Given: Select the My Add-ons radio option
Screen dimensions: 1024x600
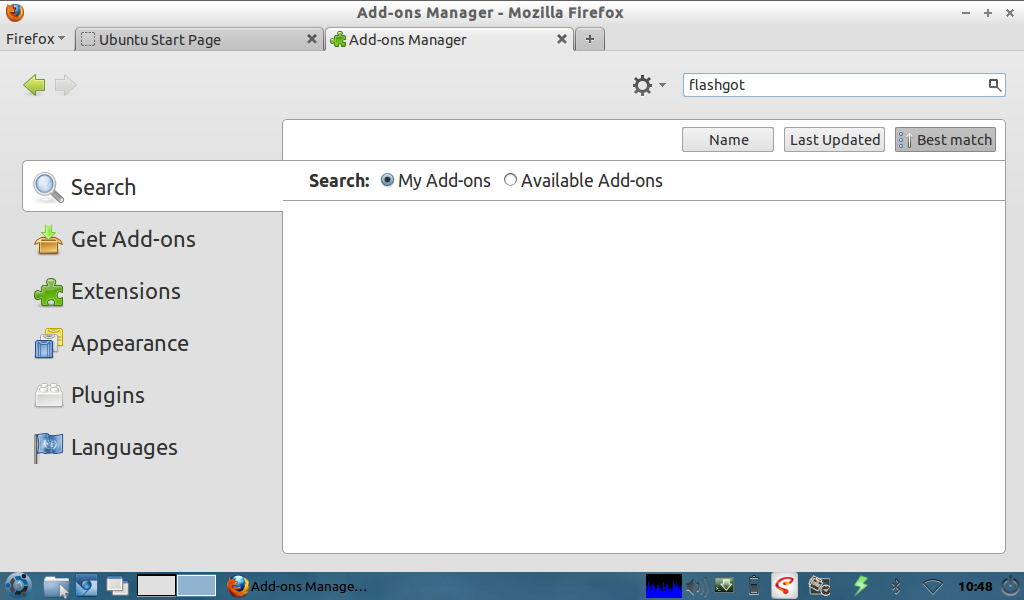Looking at the screenshot, I should pos(387,180).
